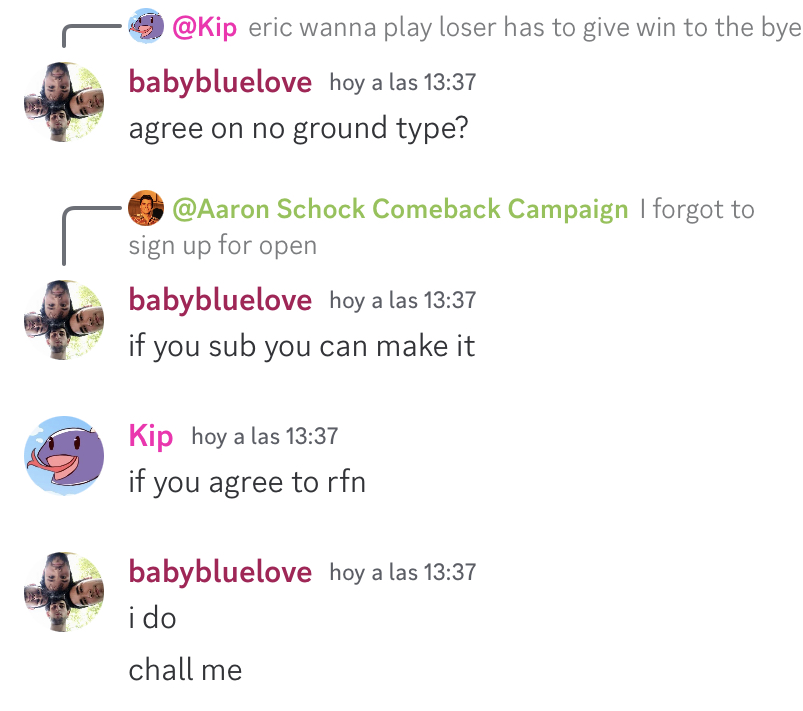
Task: Select the message 'if you sub you can make it'
Action: [x=302, y=346]
